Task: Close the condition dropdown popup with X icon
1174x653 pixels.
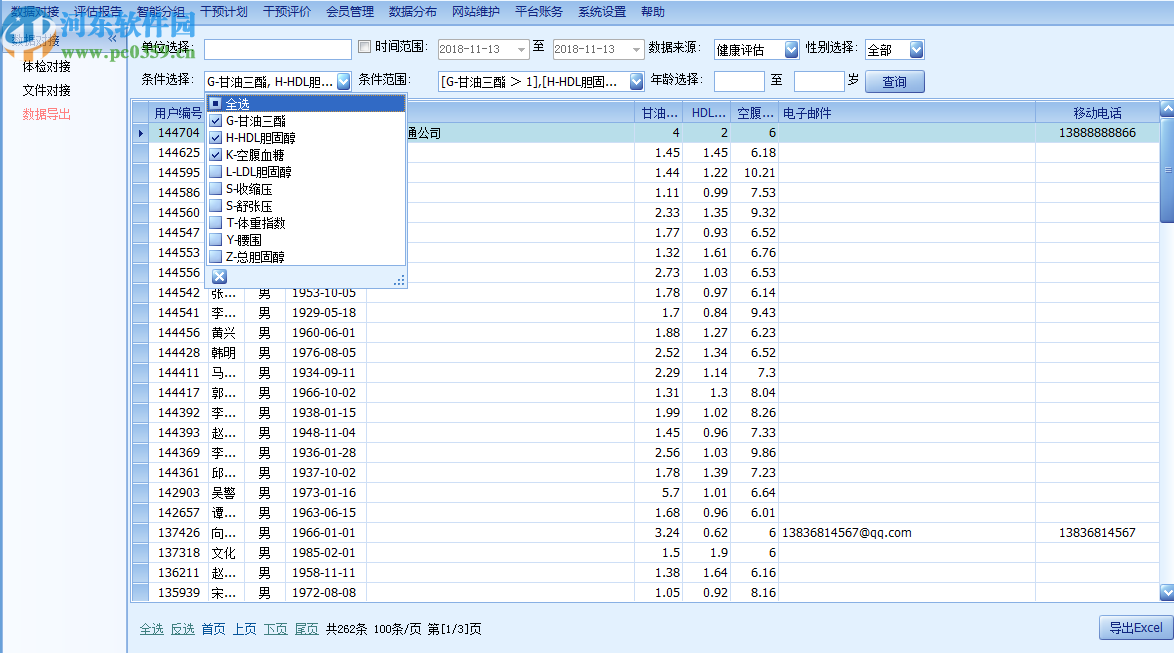Action: point(220,277)
